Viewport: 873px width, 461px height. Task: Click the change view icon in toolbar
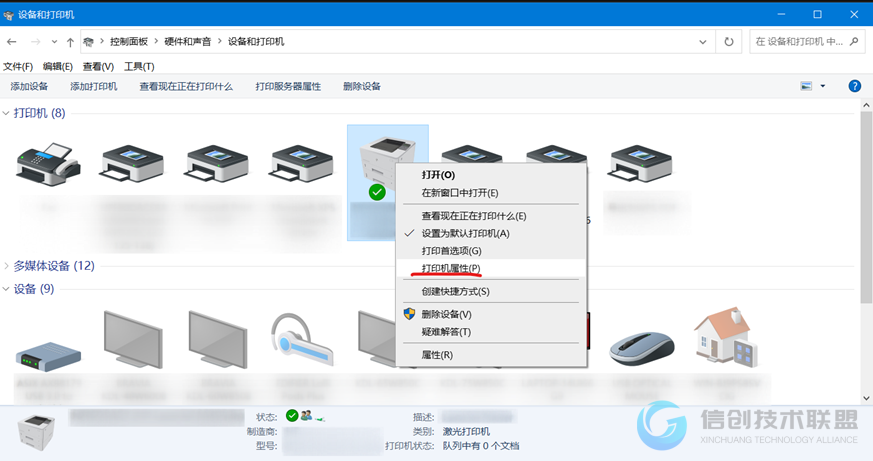pos(806,86)
